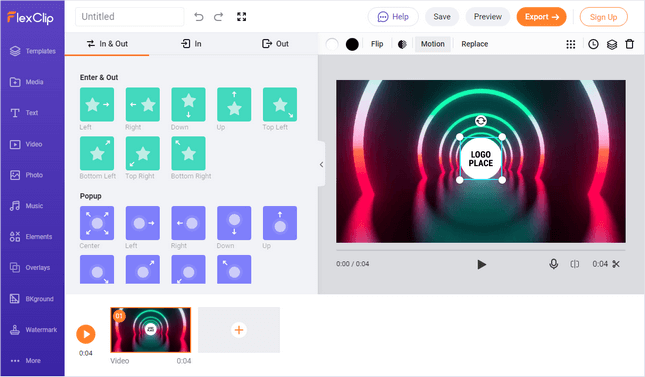The image size is (645, 377).
Task: Open the Templates sidebar section
Action: tap(32, 51)
